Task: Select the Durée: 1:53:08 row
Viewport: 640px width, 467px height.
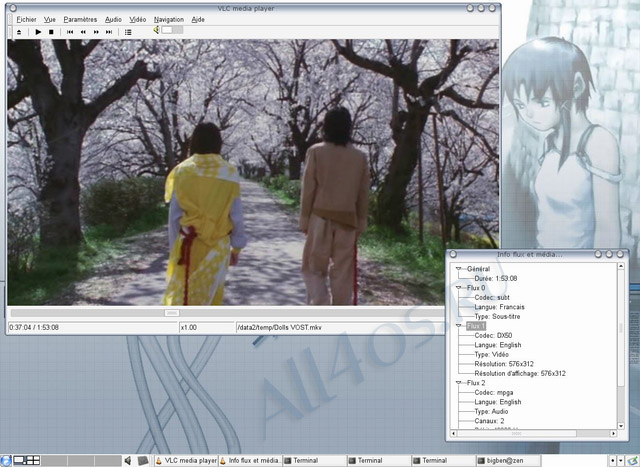Action: (496, 278)
